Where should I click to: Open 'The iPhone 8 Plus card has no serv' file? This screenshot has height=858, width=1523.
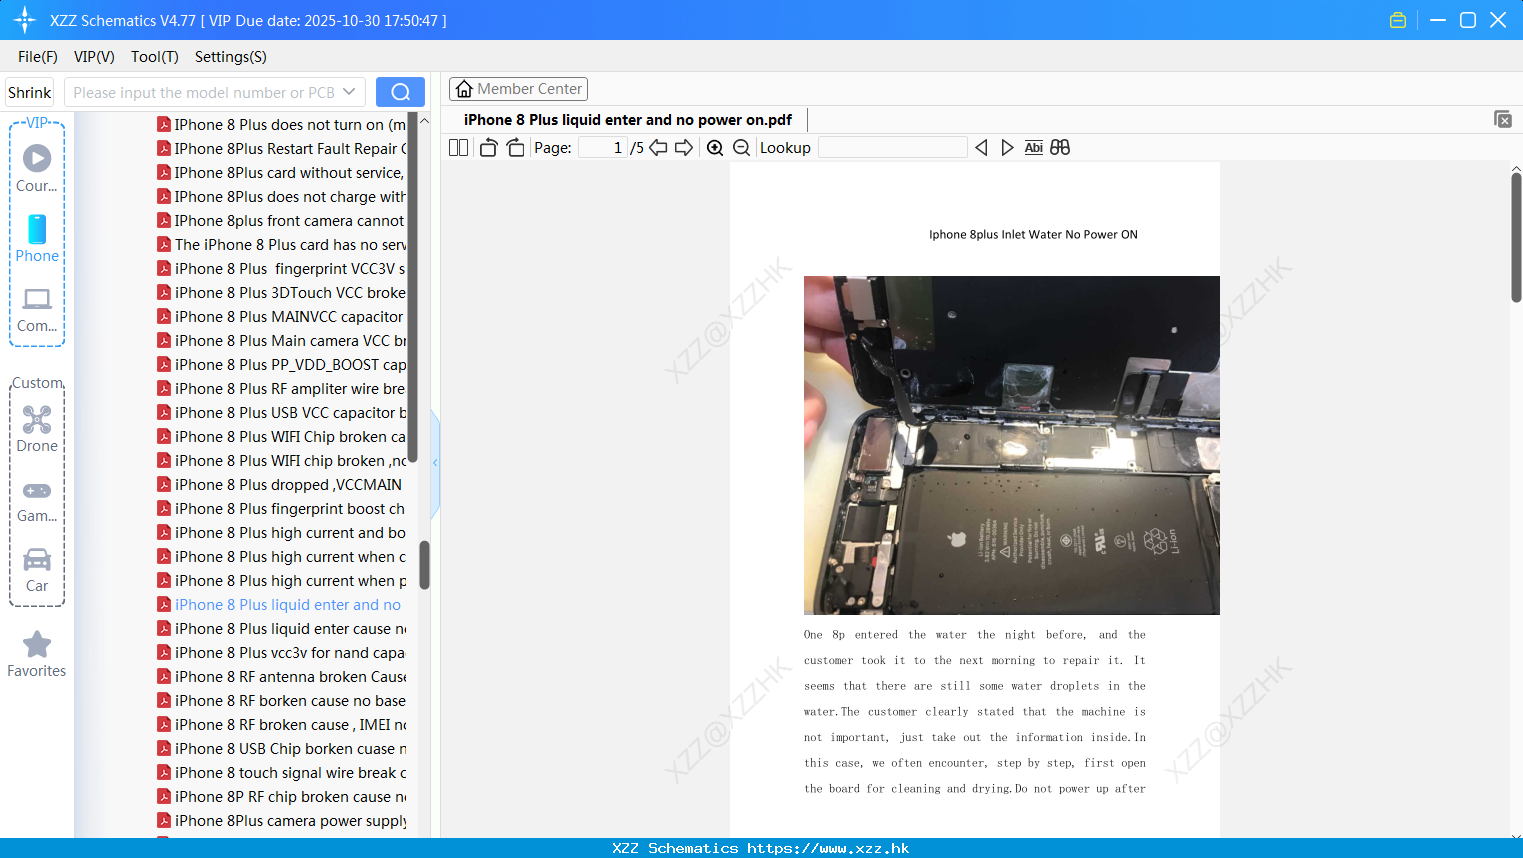tap(282, 245)
